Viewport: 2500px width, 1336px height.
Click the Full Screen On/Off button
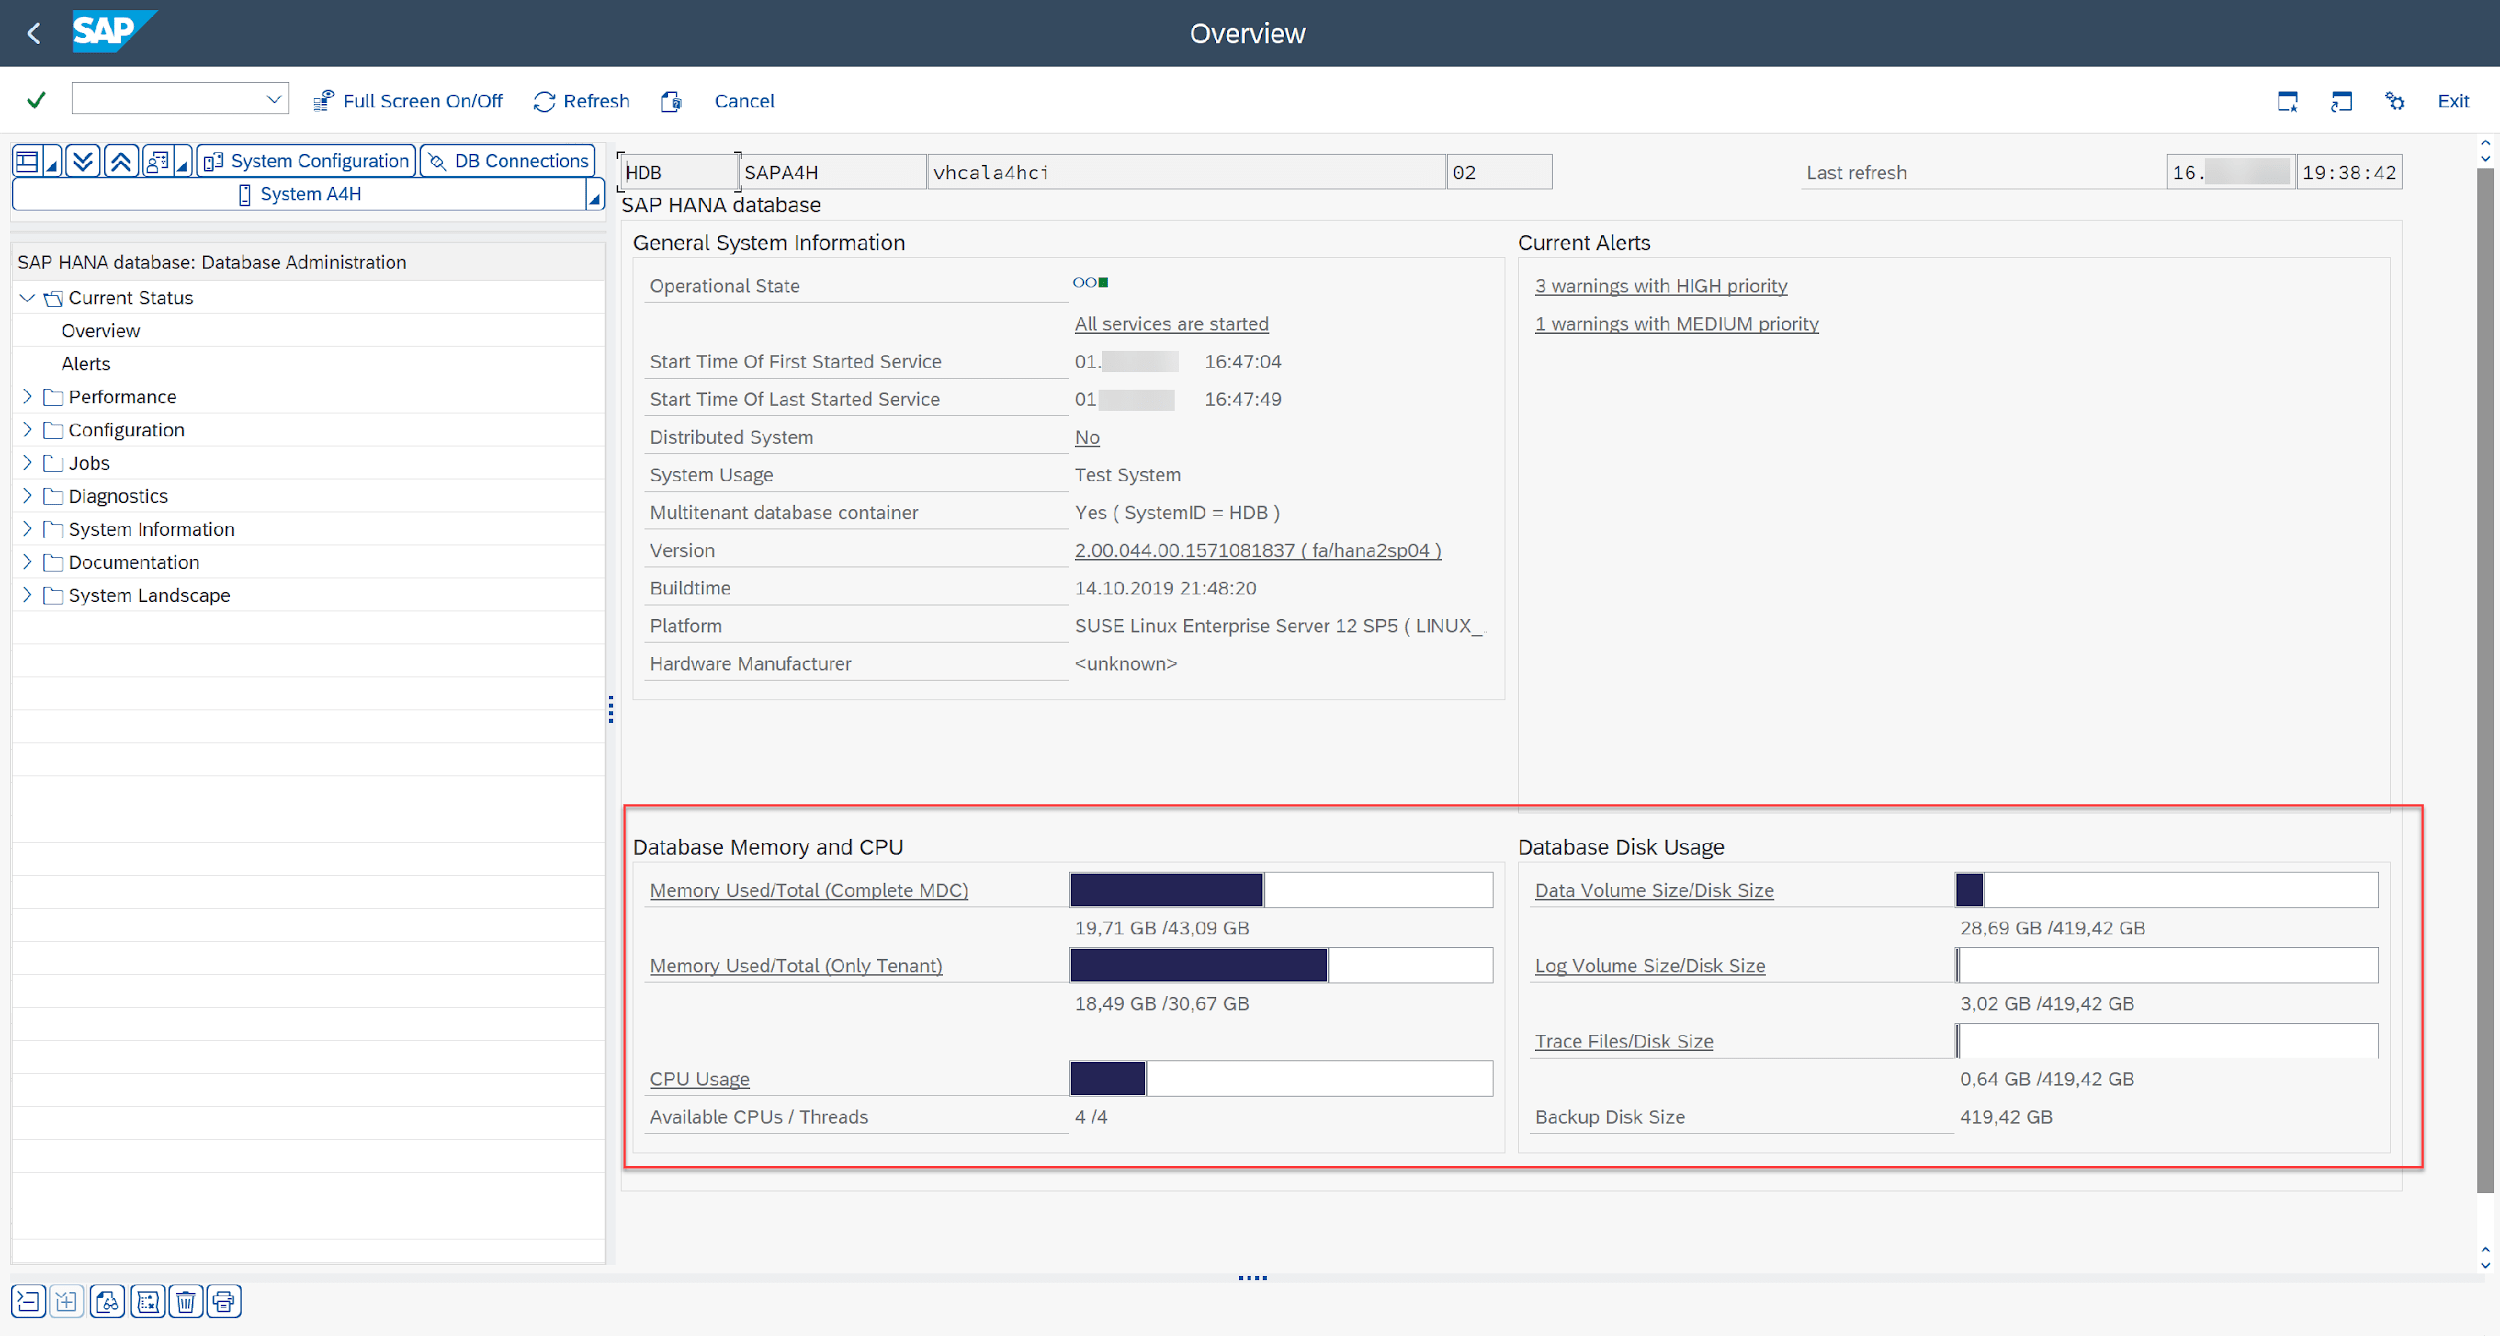[x=408, y=101]
